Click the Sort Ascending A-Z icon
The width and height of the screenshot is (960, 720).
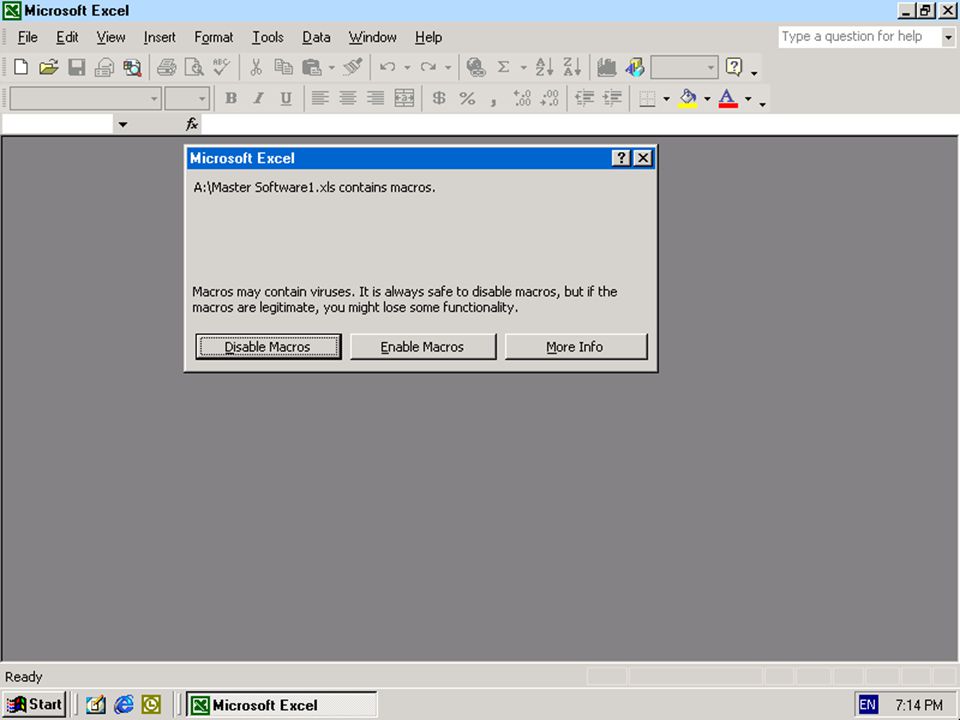(x=544, y=67)
